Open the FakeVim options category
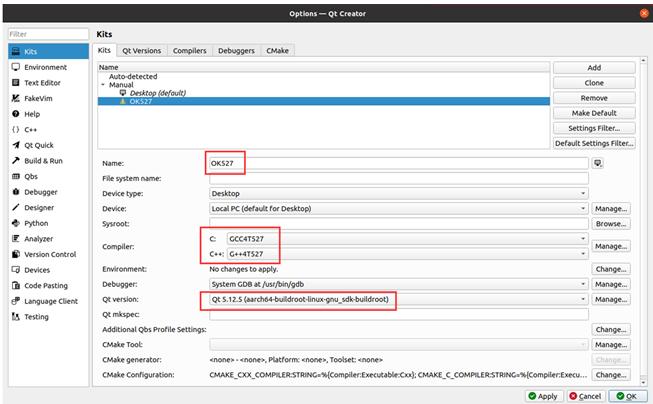 [x=48, y=98]
